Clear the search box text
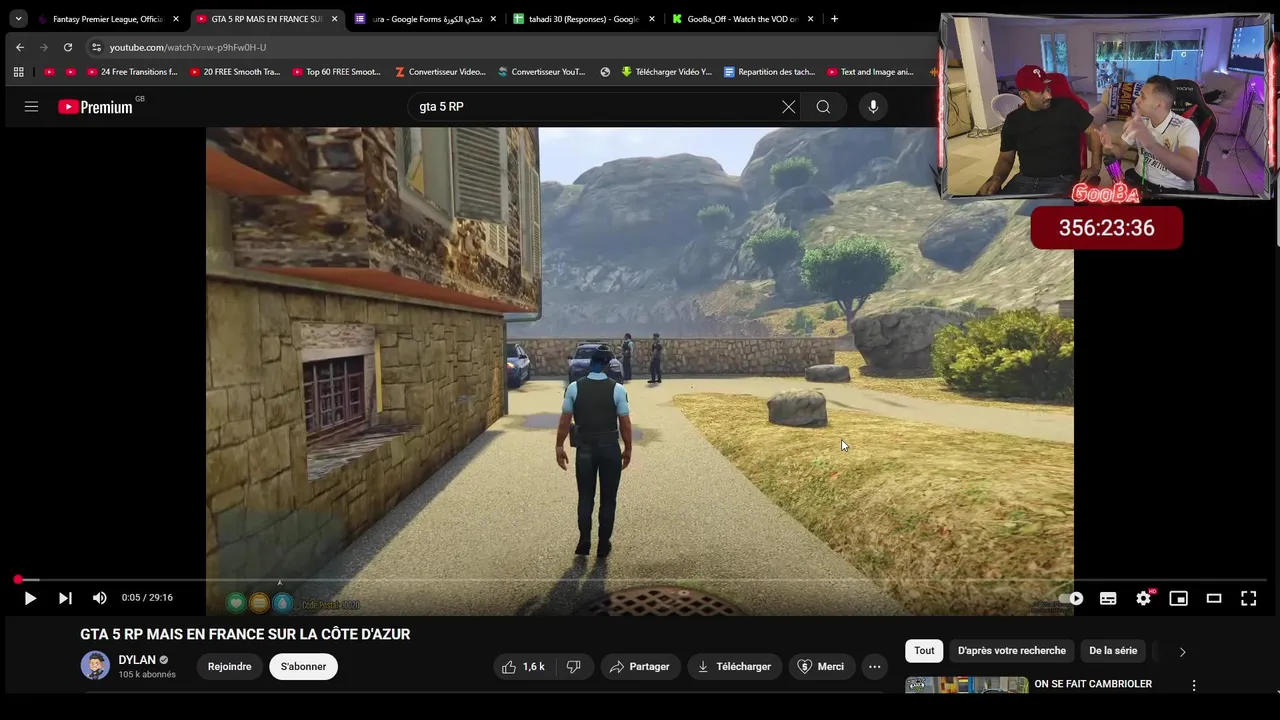 coord(788,107)
